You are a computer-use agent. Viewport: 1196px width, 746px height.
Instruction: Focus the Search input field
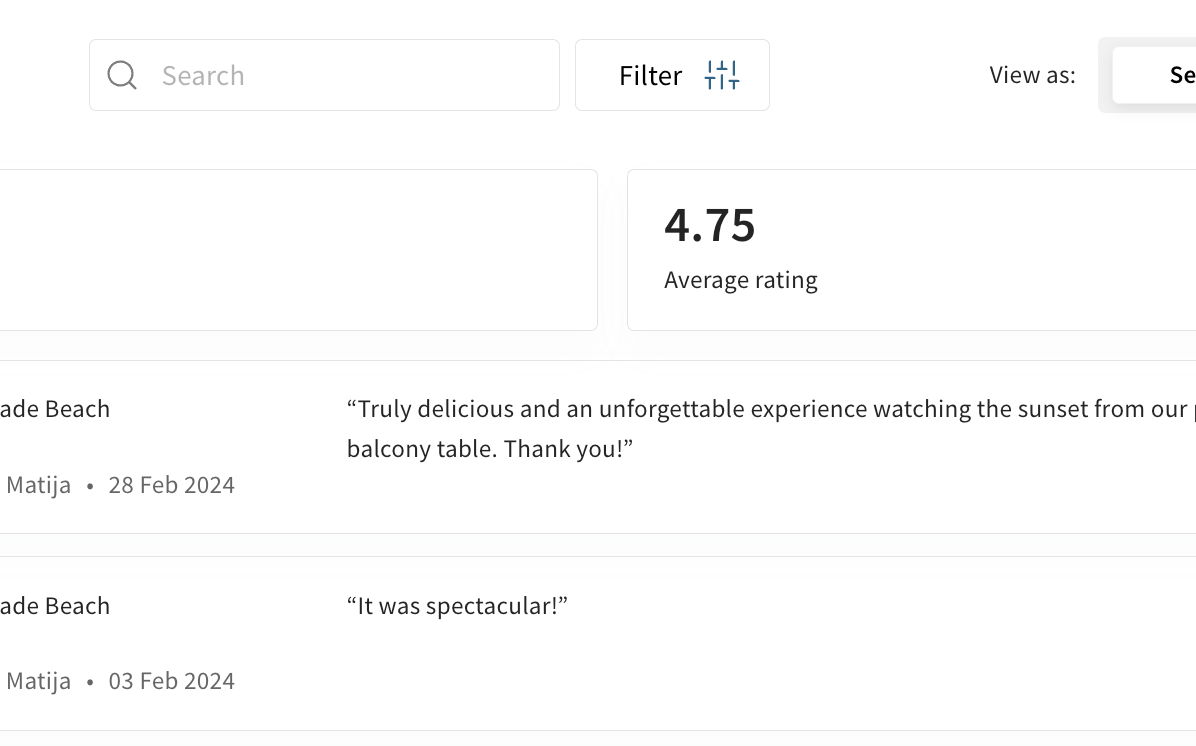(350, 75)
